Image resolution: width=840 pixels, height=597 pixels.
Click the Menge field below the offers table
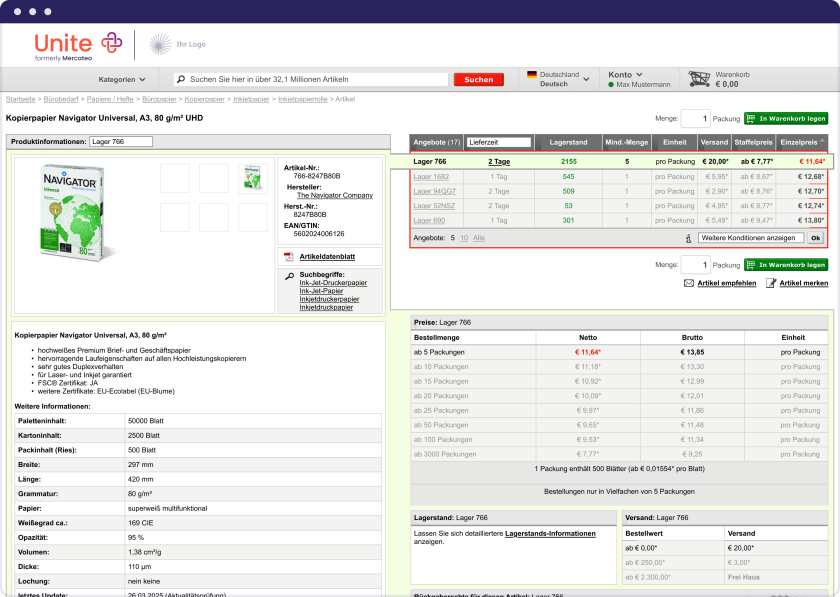(695, 265)
